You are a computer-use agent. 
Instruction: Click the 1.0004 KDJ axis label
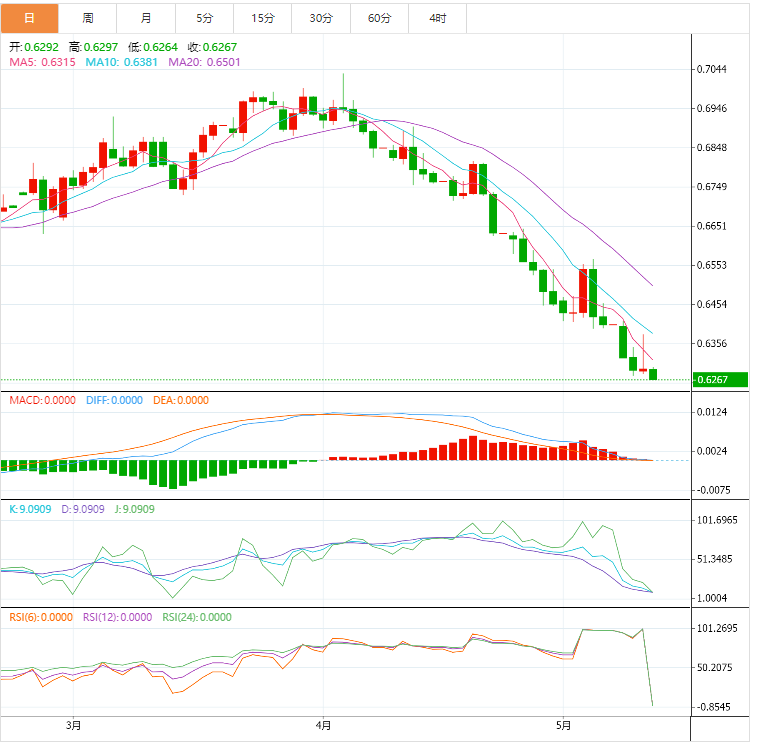[712, 599]
